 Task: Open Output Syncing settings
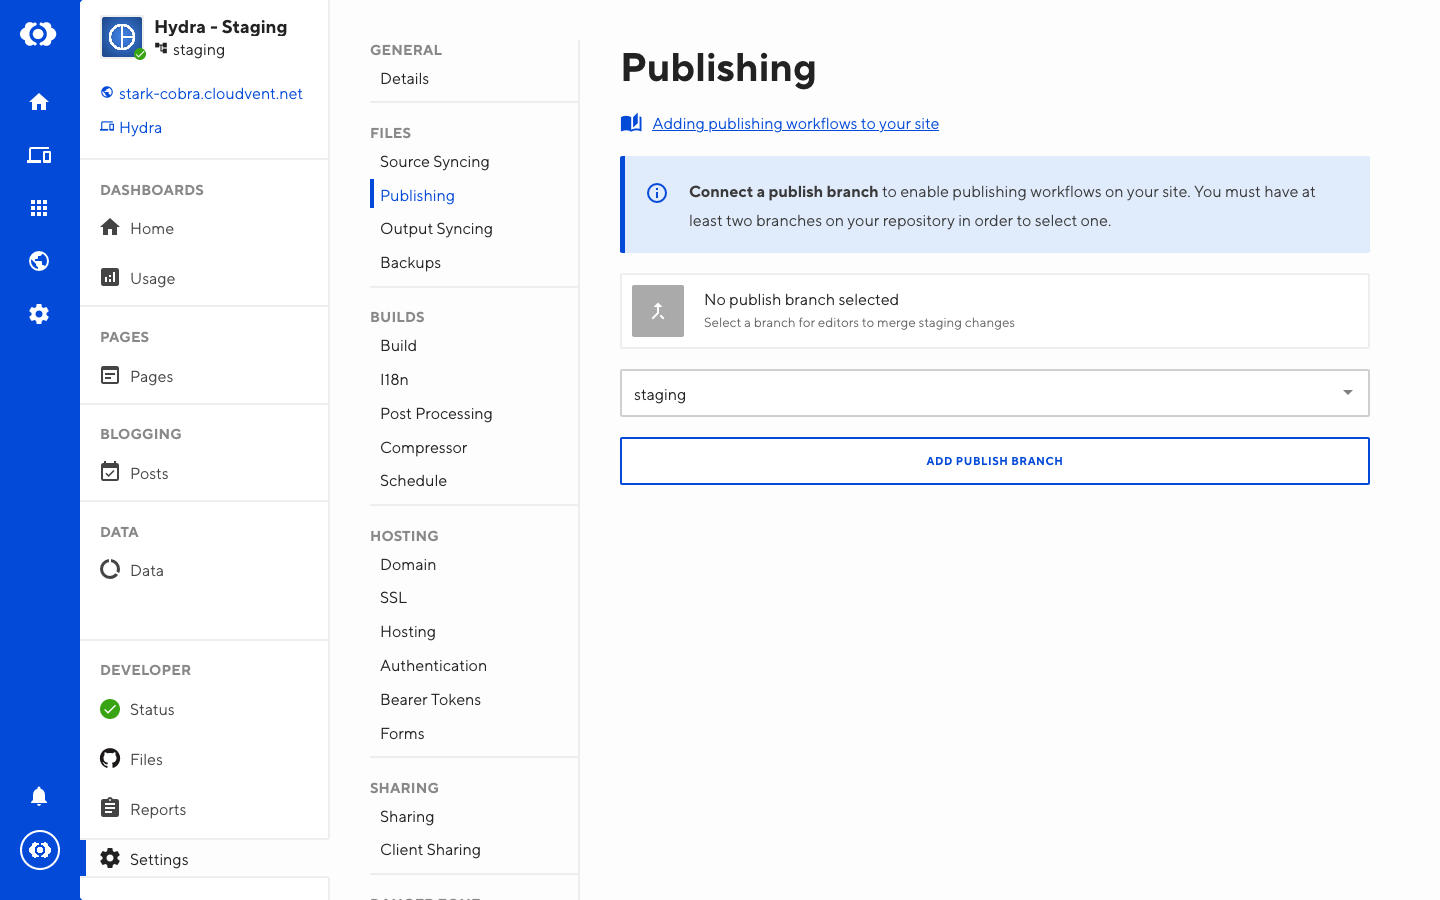[x=436, y=229]
